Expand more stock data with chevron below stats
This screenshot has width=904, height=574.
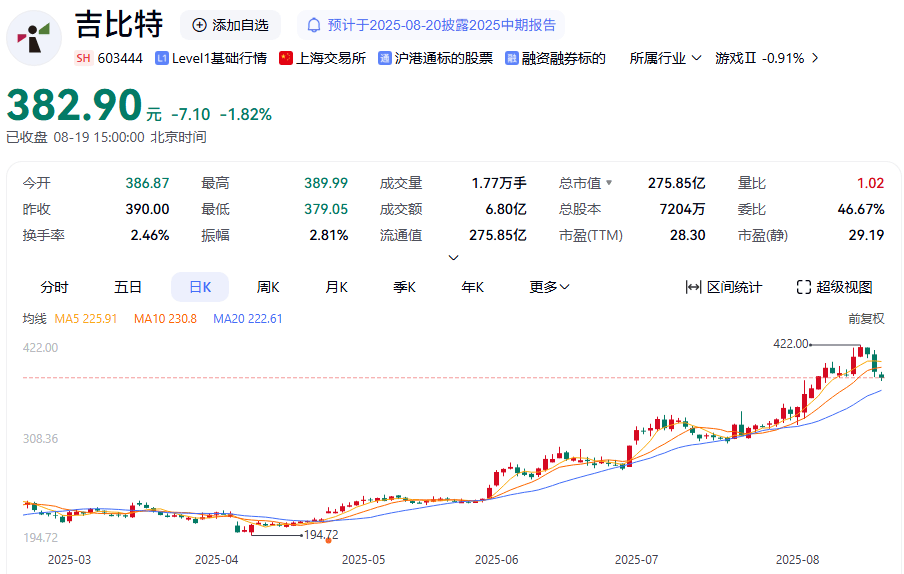pos(453,257)
